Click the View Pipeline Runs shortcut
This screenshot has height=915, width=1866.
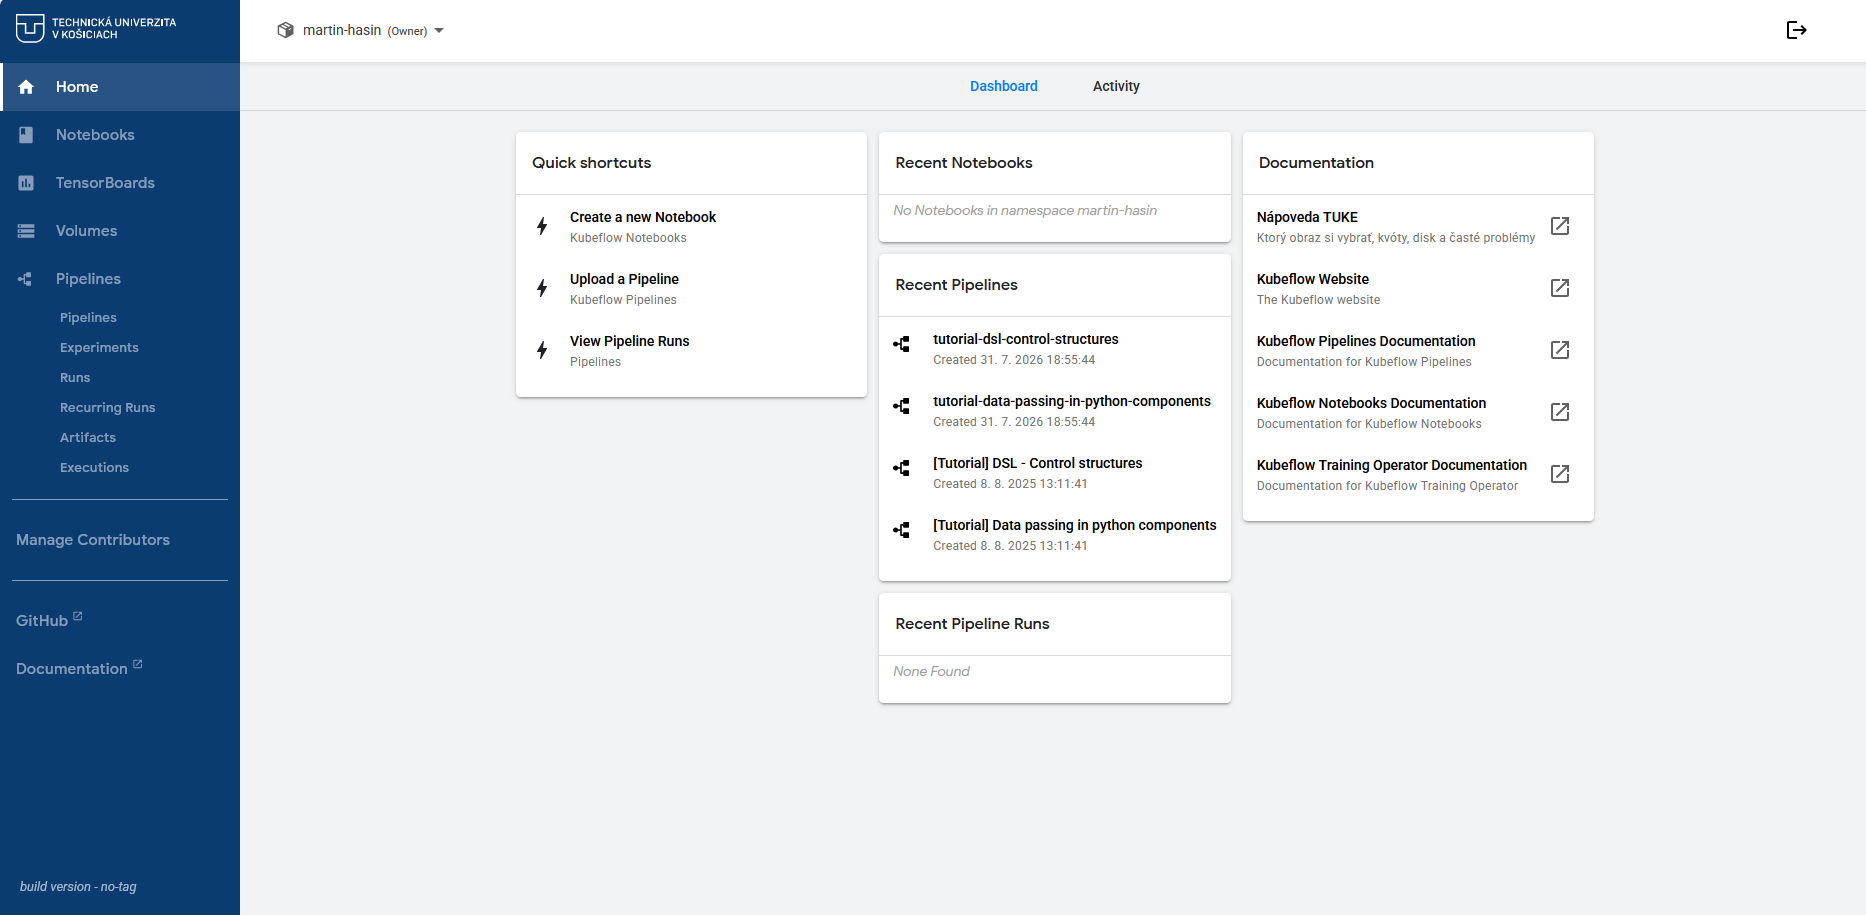[691, 350]
